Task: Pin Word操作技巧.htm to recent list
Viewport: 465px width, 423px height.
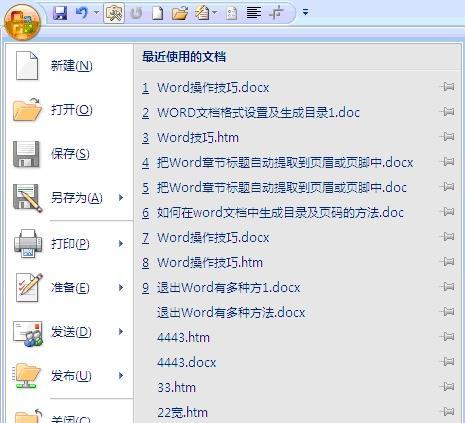Action: click(447, 262)
